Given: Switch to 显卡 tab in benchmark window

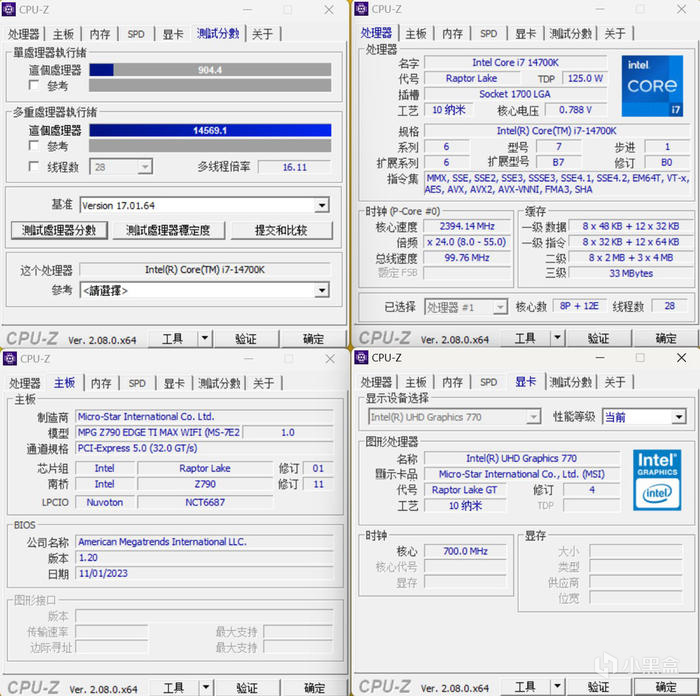Looking at the screenshot, I should [173, 34].
